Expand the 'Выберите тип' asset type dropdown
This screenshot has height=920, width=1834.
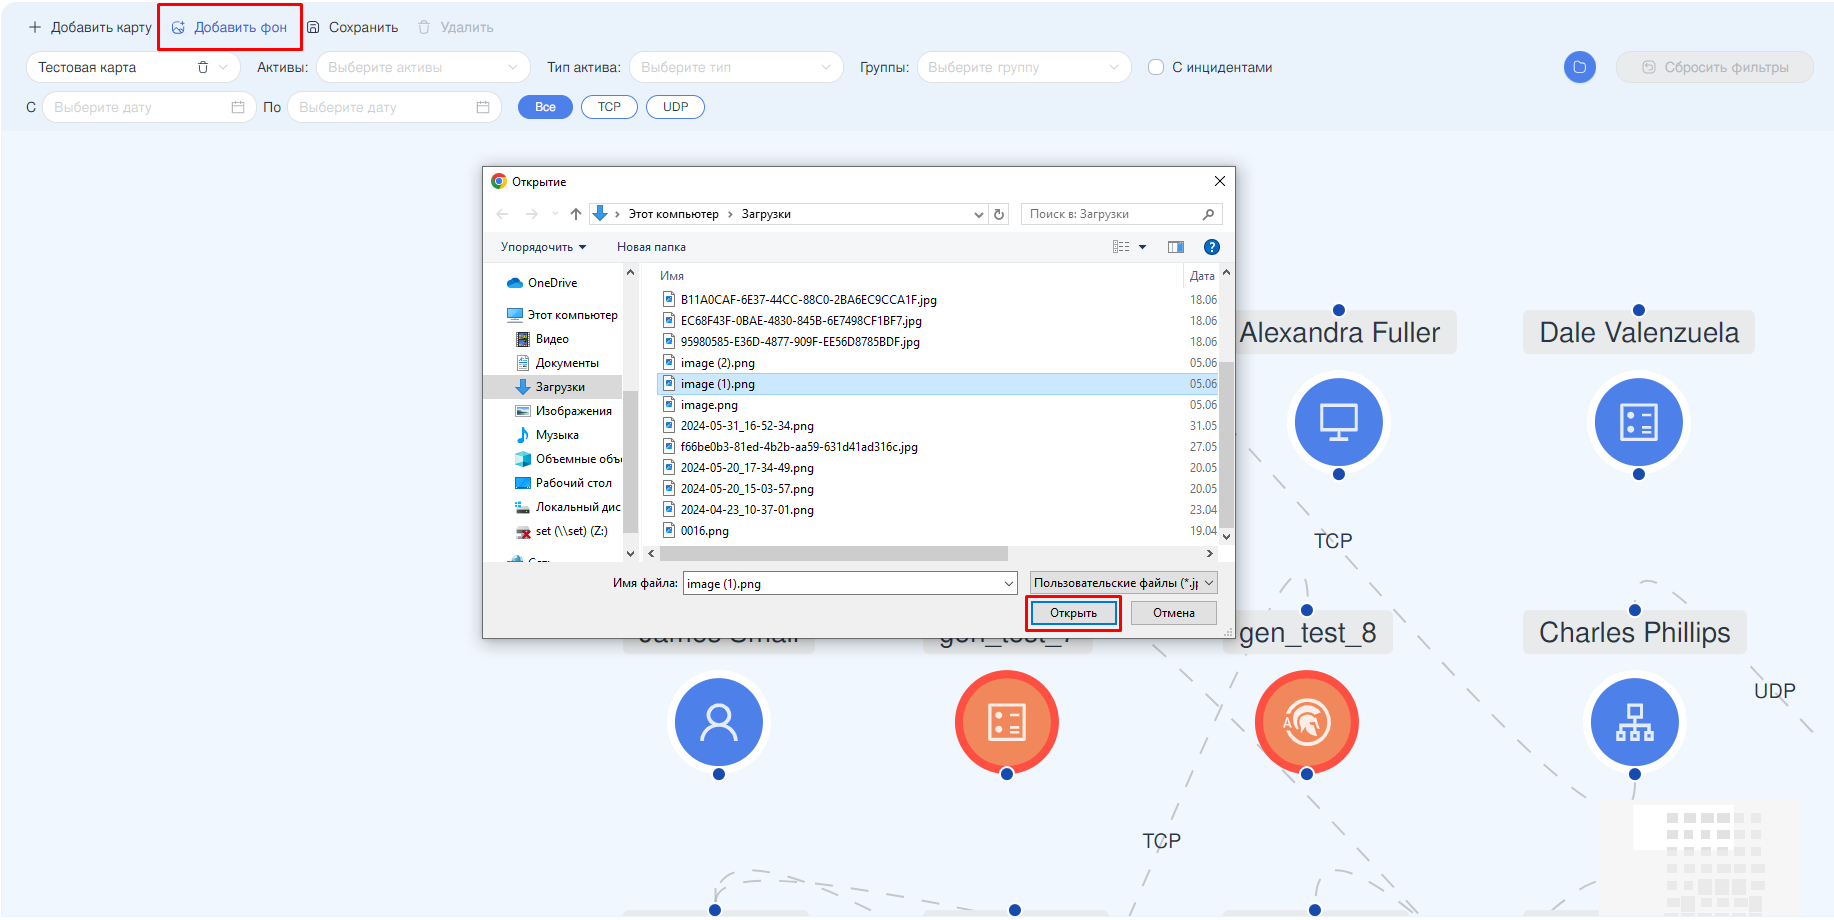pyautogui.click(x=735, y=67)
